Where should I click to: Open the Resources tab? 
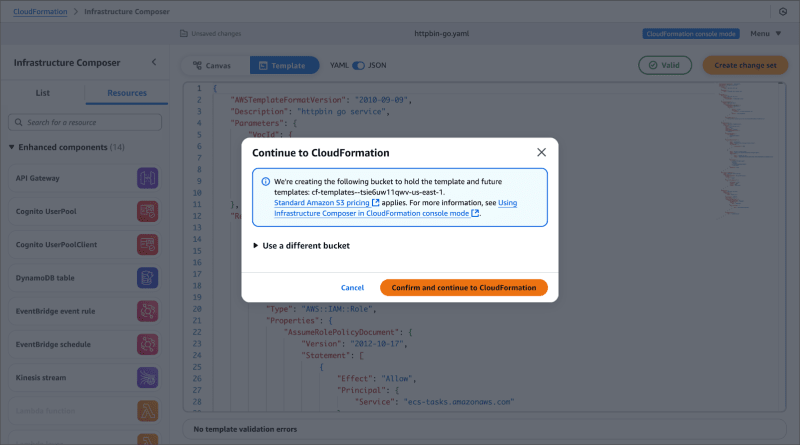(127, 93)
